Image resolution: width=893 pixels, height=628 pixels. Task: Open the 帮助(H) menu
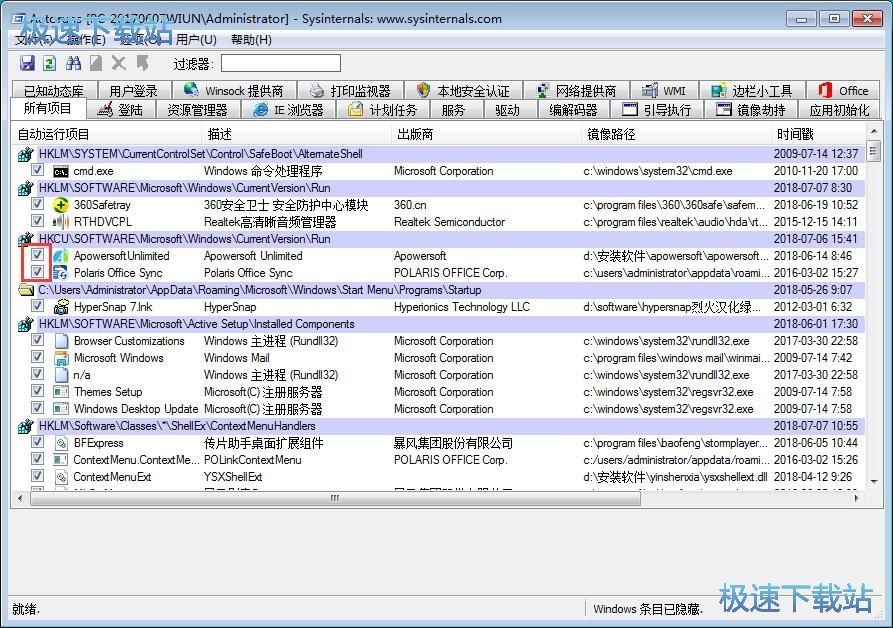[251, 40]
